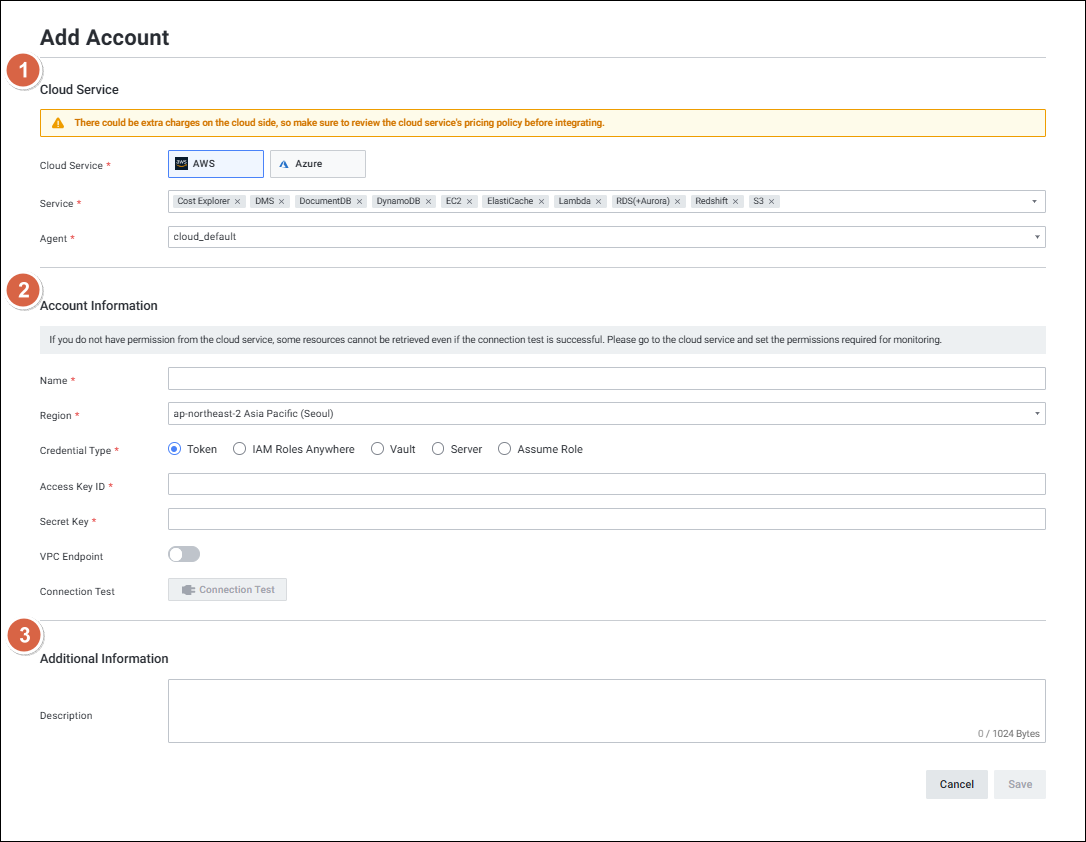Open the Agent cloud_default dropdown
Viewport: 1086px width, 842px height.
tap(1034, 237)
